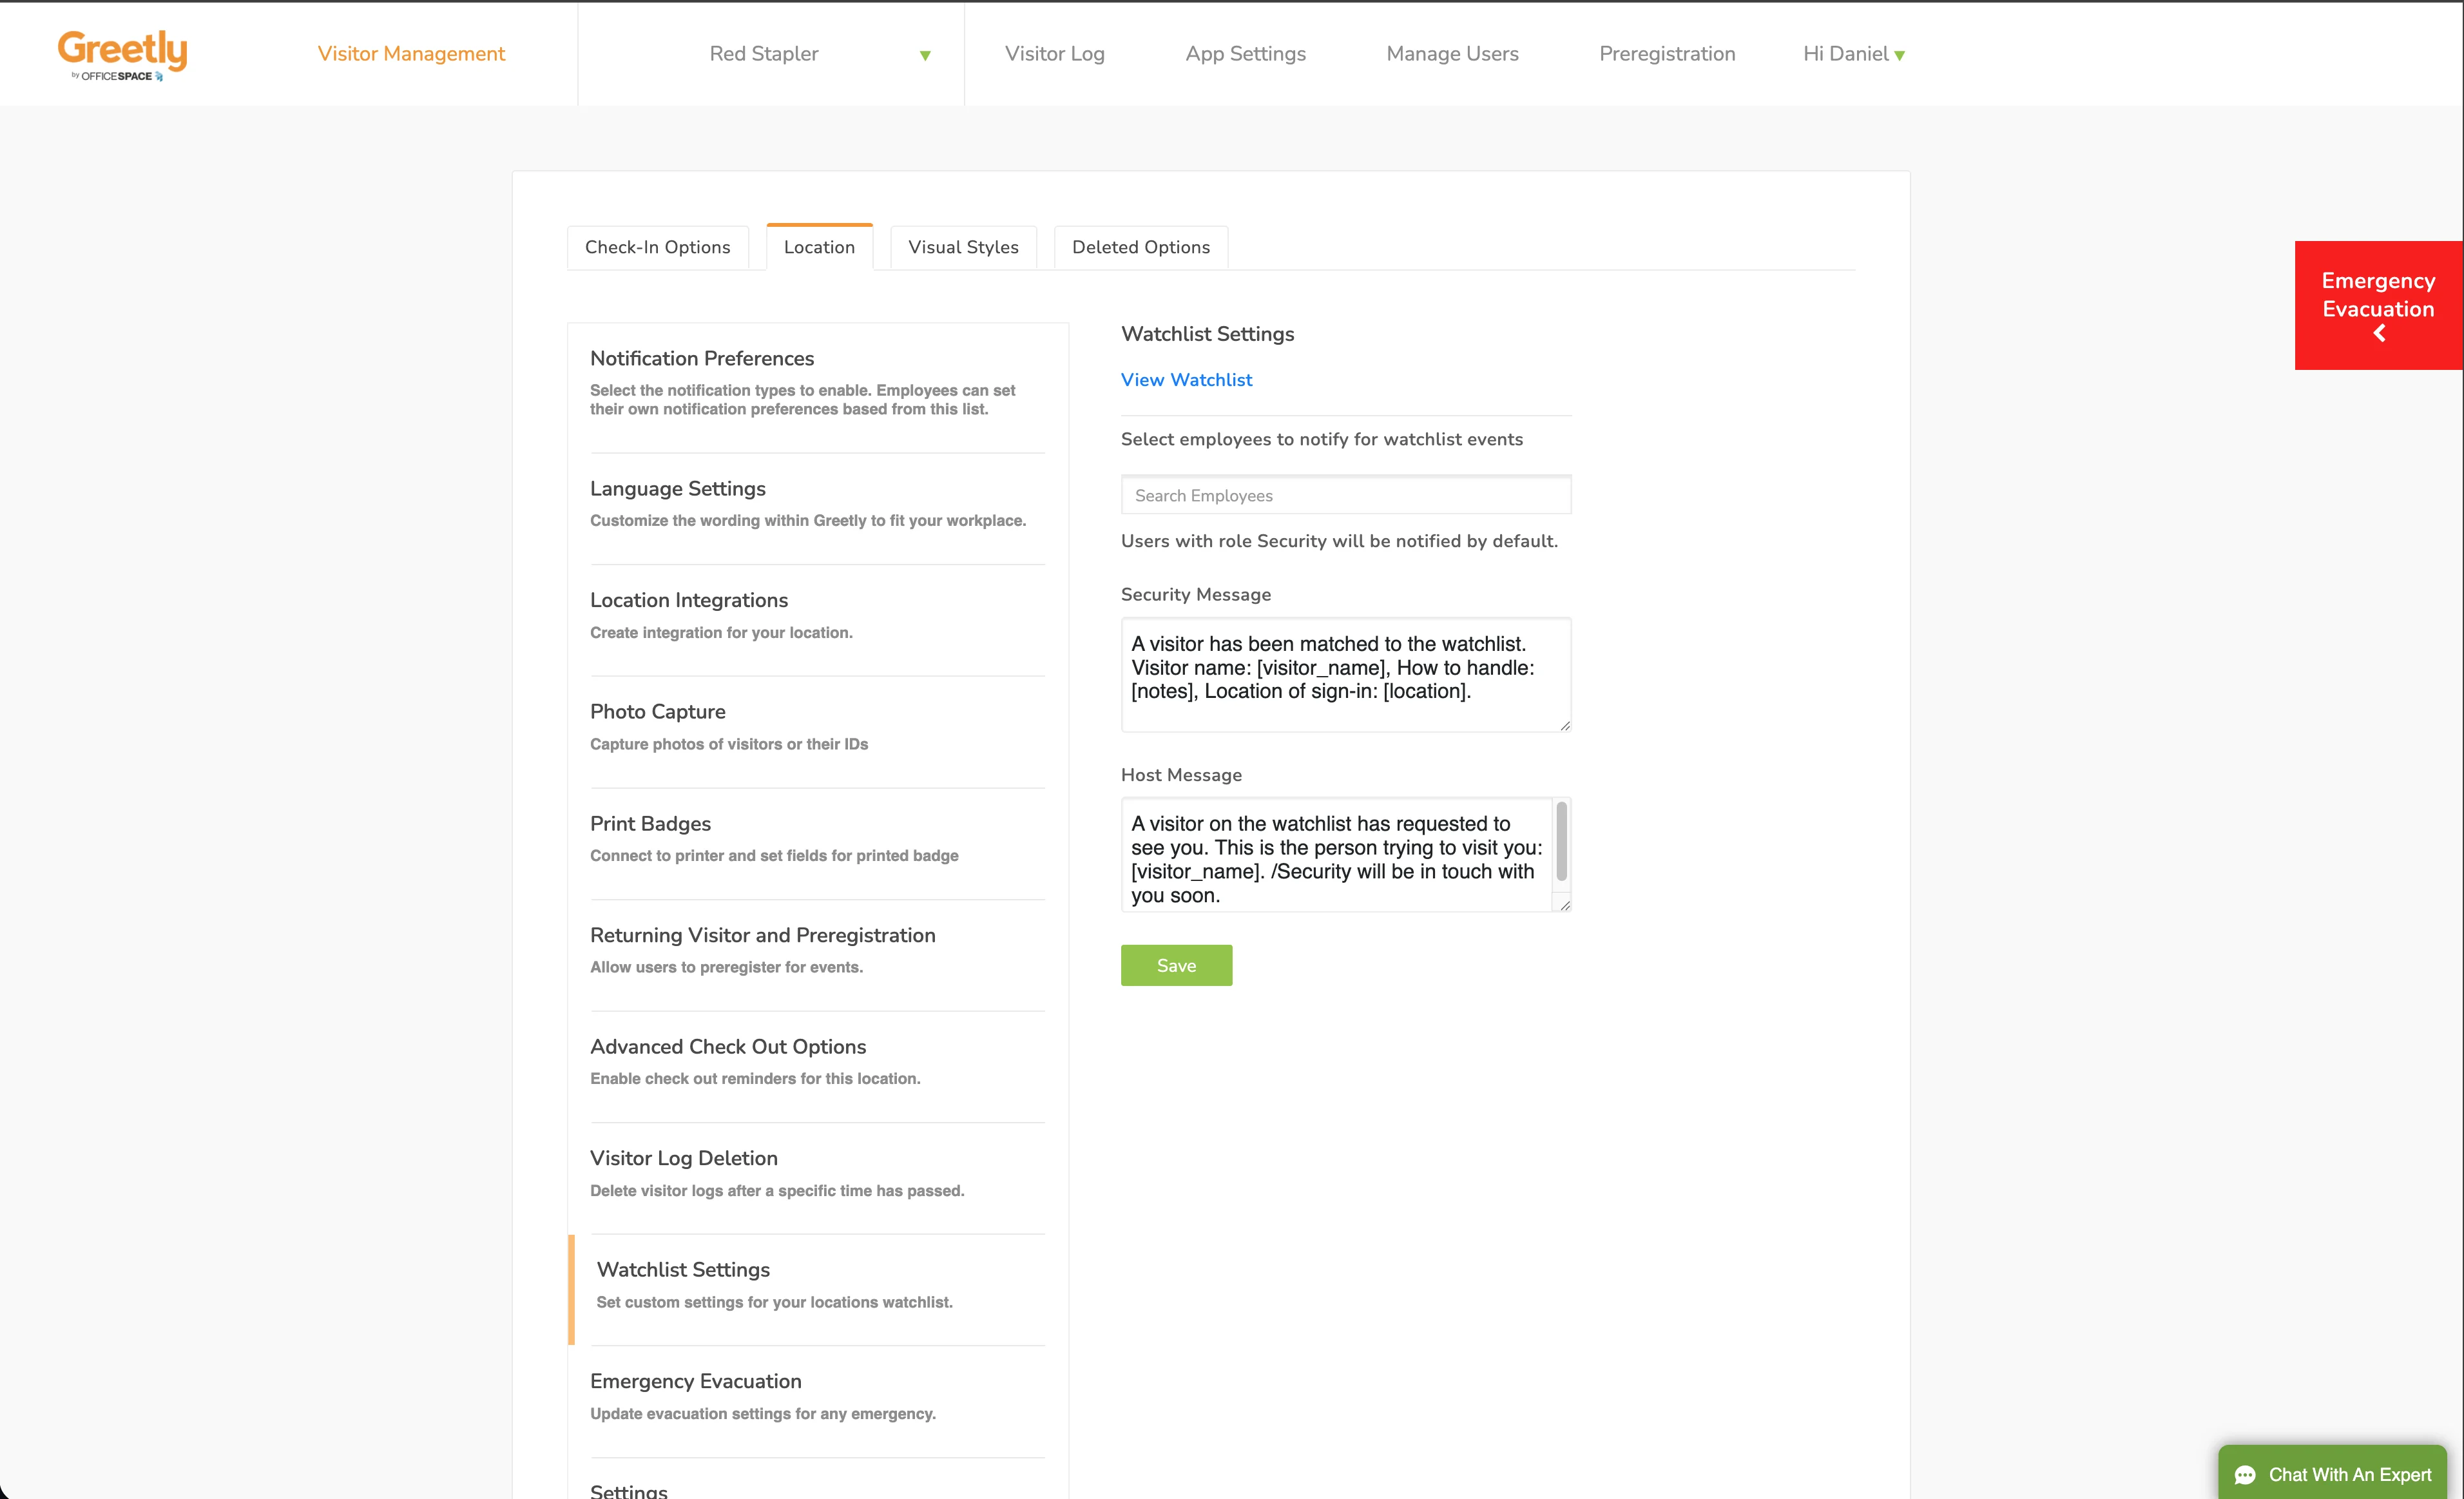Click the Greetly logo
This screenshot has width=2464, height=1499.
[122, 54]
